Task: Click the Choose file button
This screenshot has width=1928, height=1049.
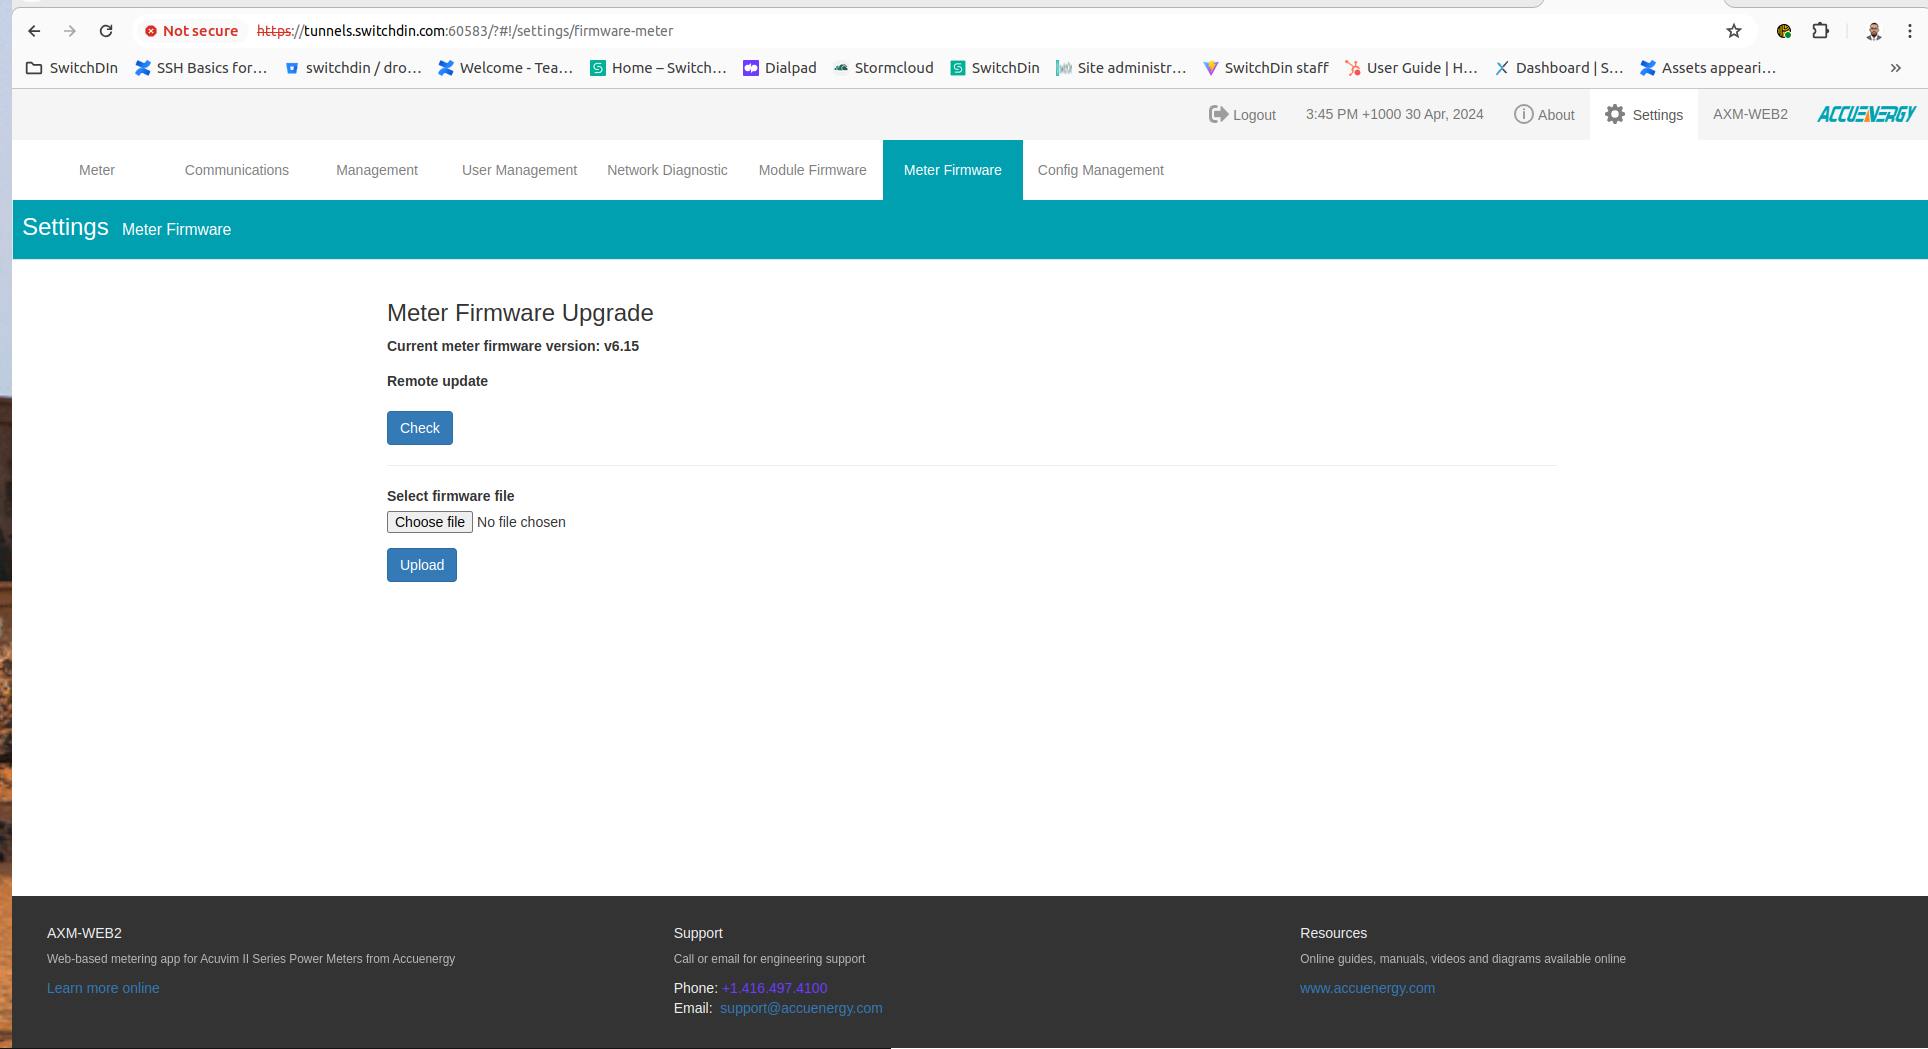Action: [430, 522]
